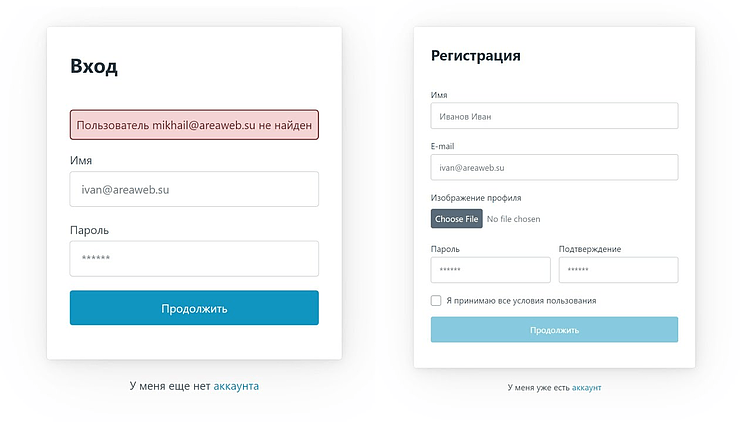Click the 'Регистрация' heading
The image size is (751, 422).
(x=475, y=56)
